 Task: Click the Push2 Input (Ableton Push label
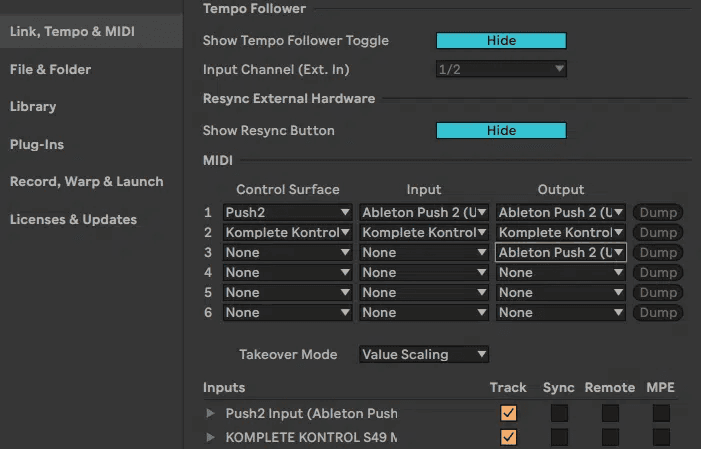pyautogui.click(x=312, y=414)
